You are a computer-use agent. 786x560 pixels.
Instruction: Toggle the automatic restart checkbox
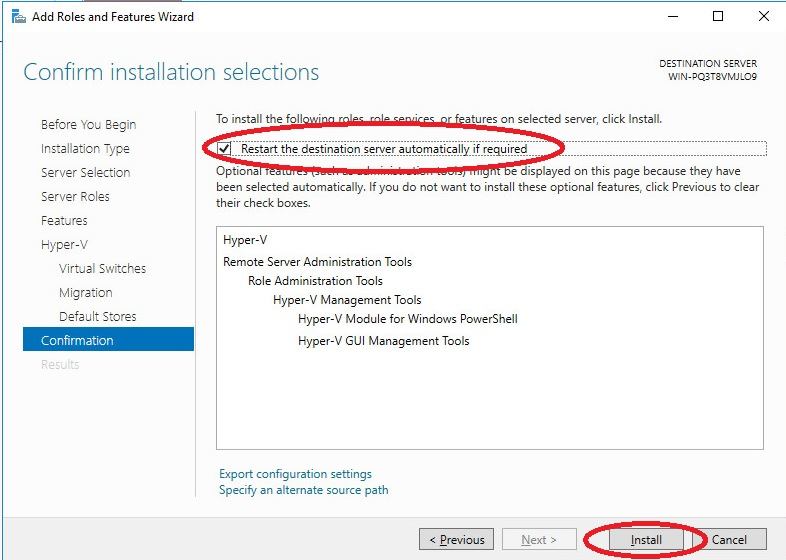[x=224, y=149]
